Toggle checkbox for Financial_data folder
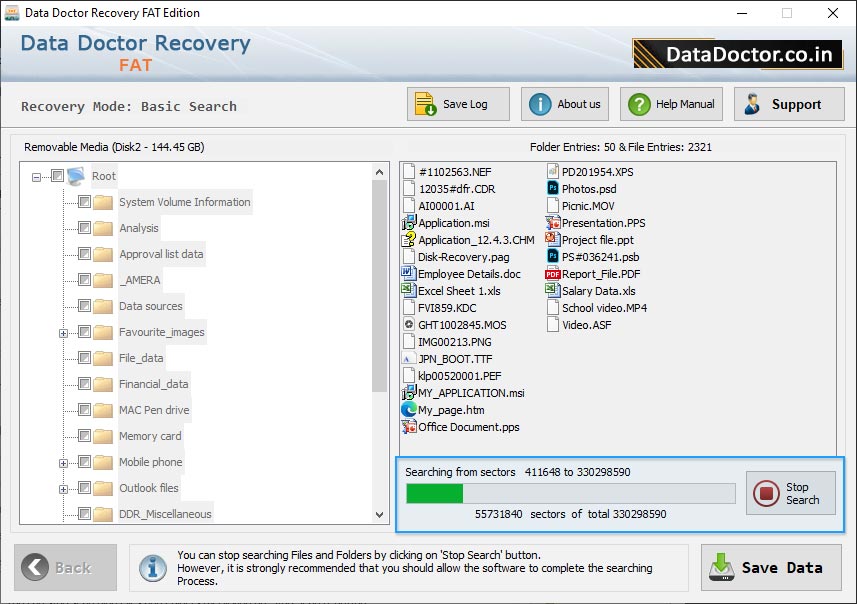The width and height of the screenshot is (857, 604). 84,384
